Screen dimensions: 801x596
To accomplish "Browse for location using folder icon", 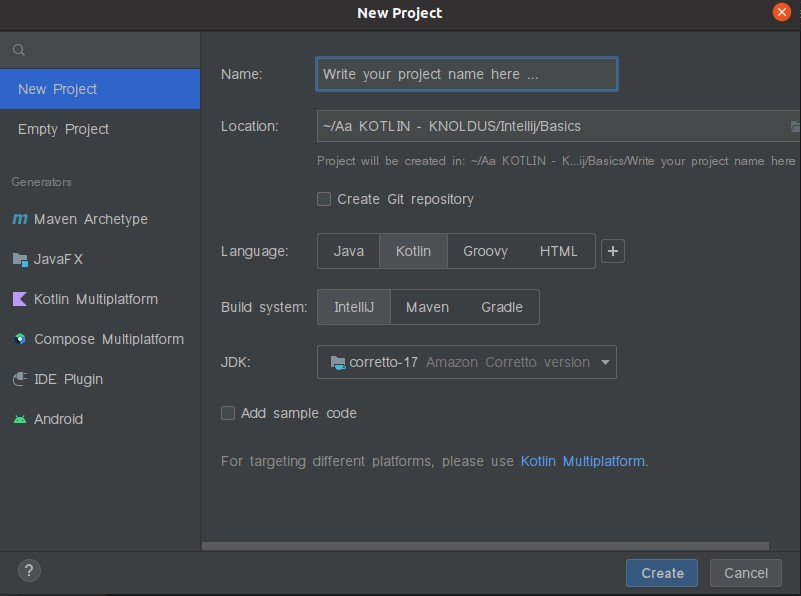I will [x=794, y=126].
